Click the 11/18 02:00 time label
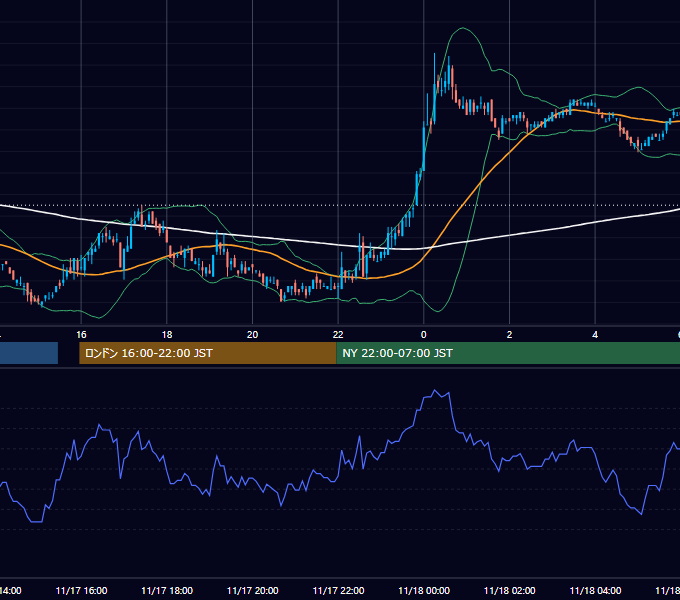680x600 pixels. pos(510,590)
